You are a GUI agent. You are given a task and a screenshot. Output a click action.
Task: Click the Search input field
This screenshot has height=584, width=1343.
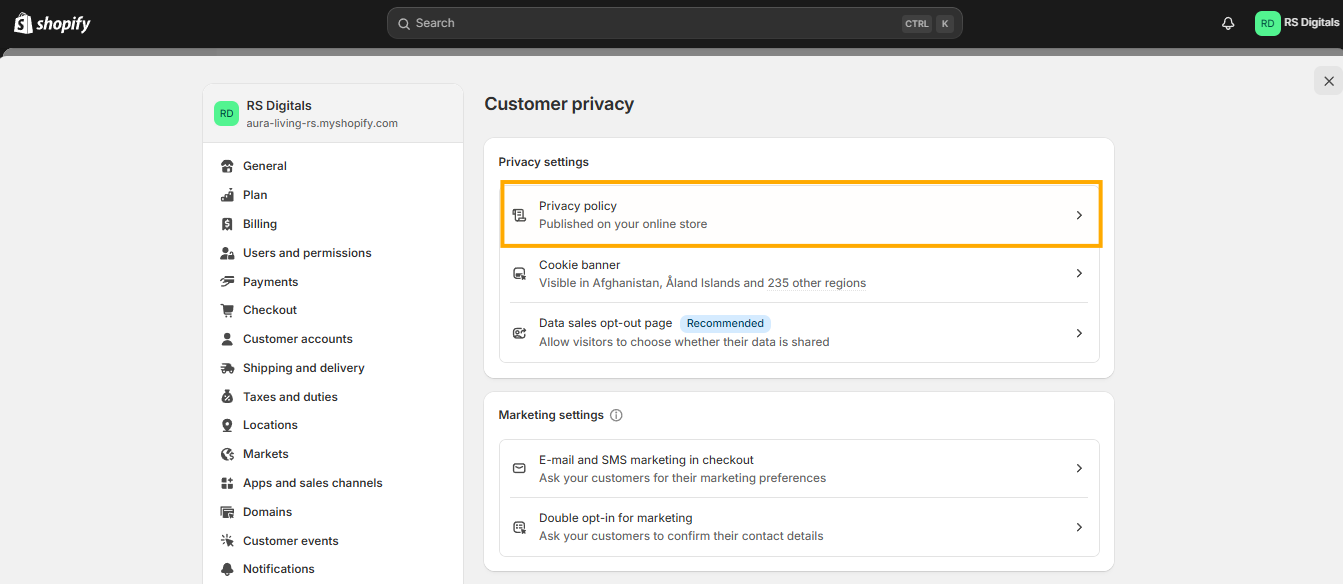coord(675,23)
